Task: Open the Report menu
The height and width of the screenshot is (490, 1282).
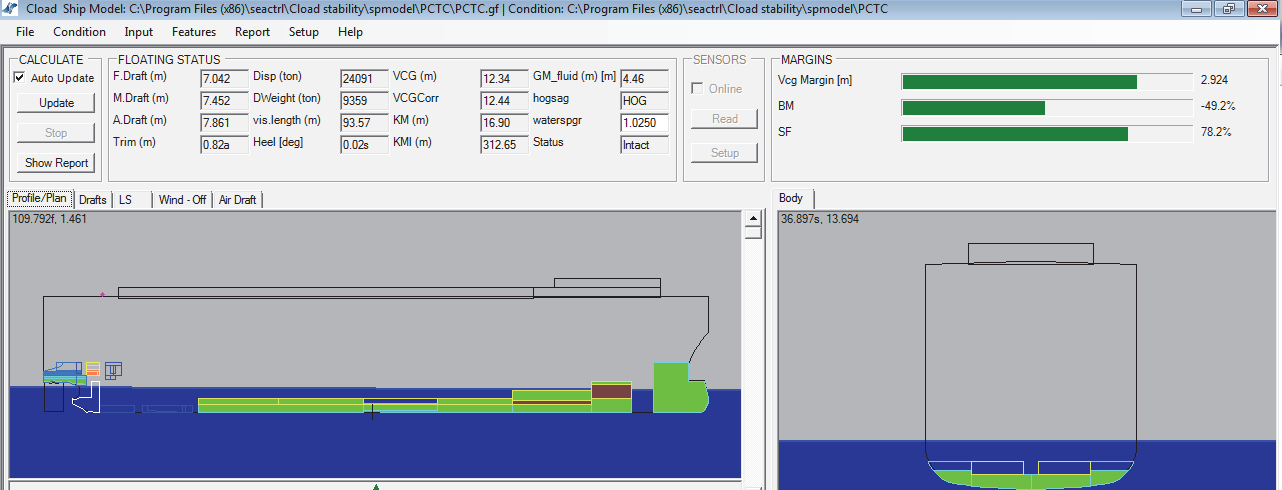Action: [253, 32]
